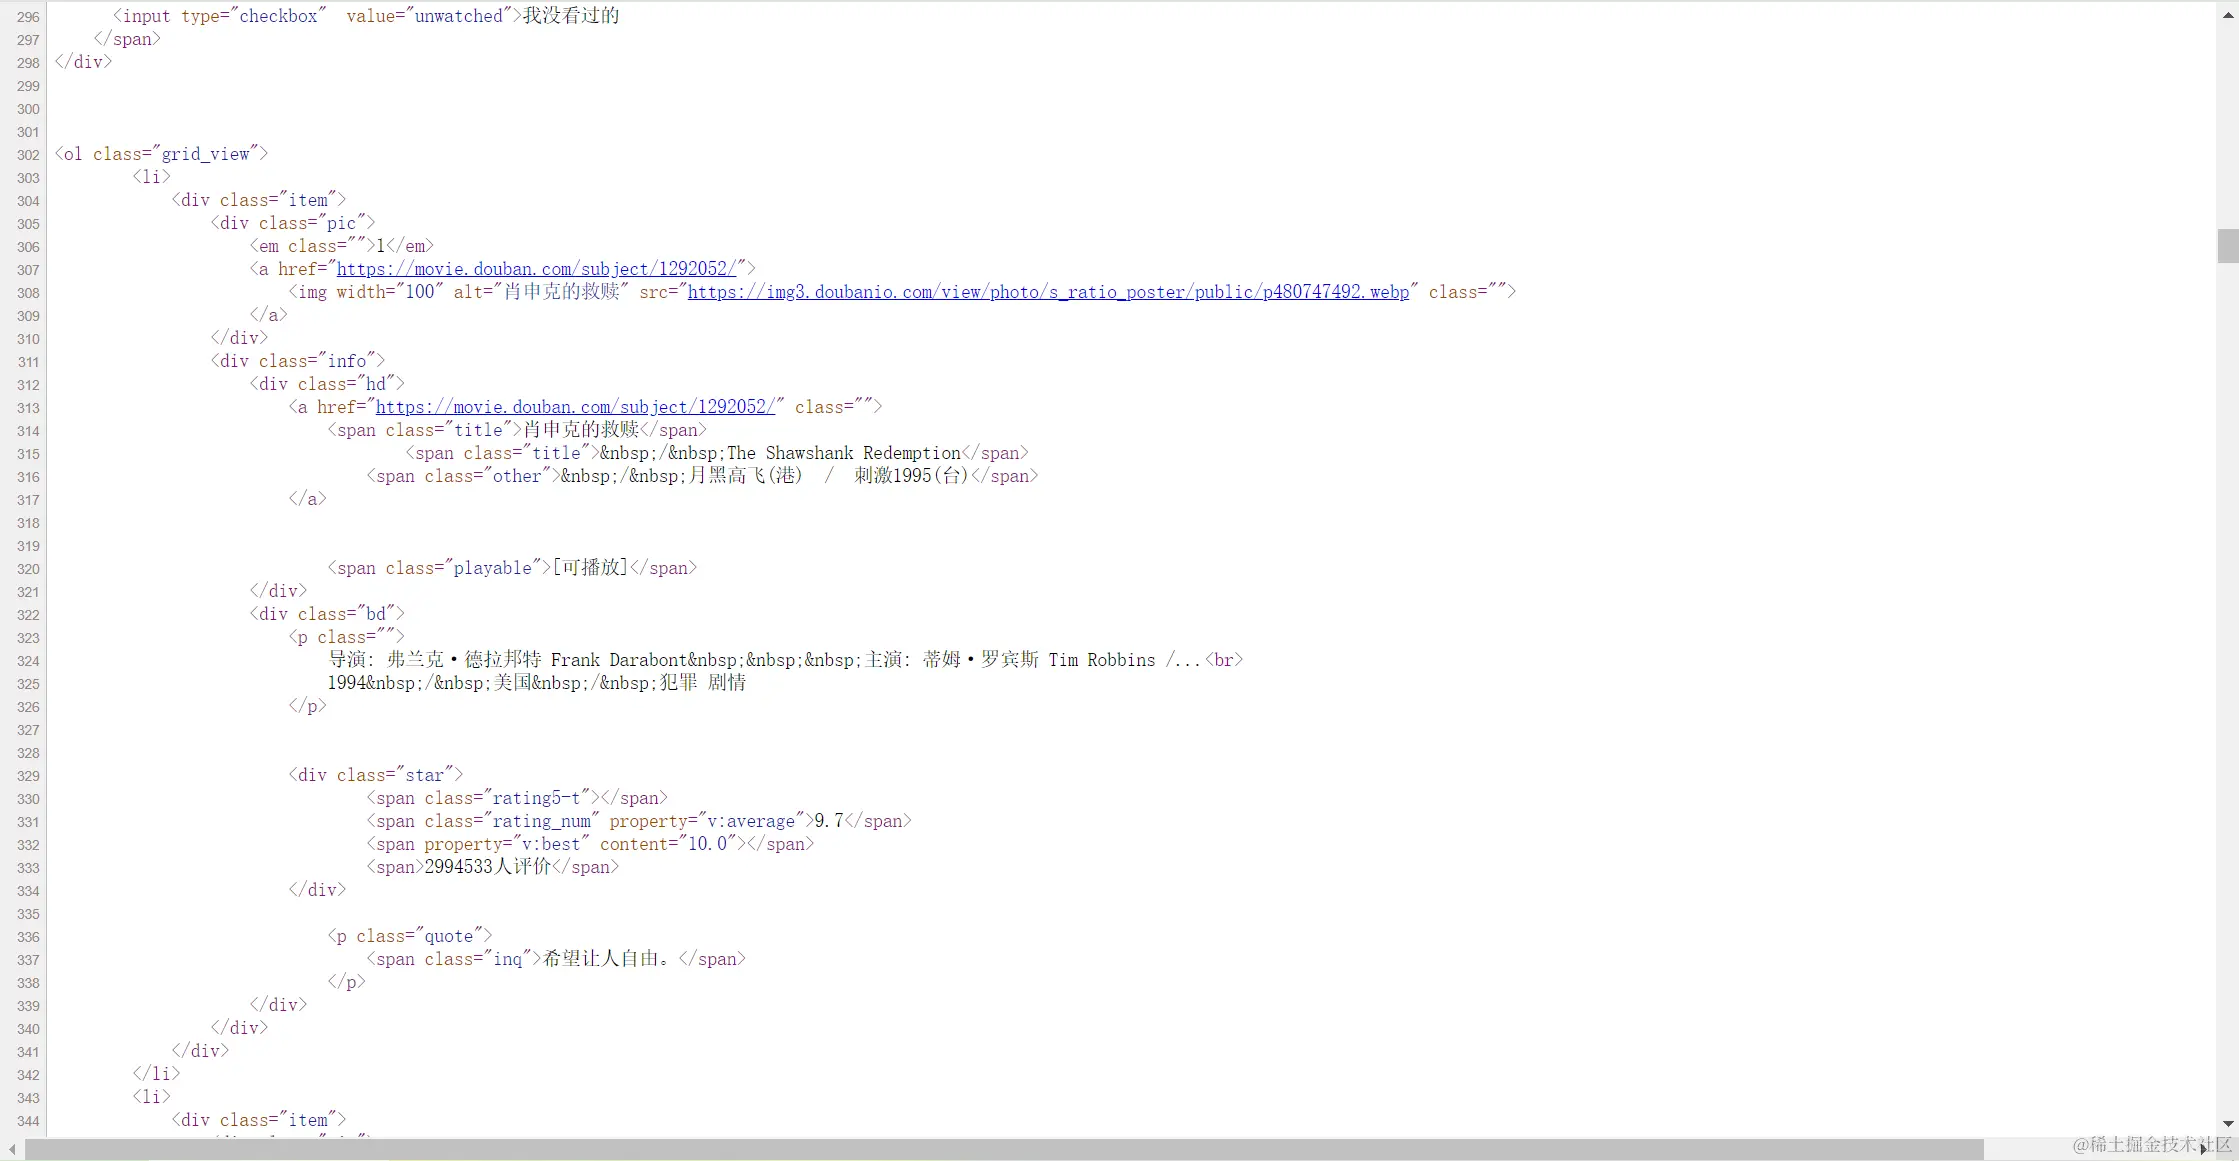Click the vertical scrollbar thumb
2239x1161 pixels.
click(x=2227, y=246)
